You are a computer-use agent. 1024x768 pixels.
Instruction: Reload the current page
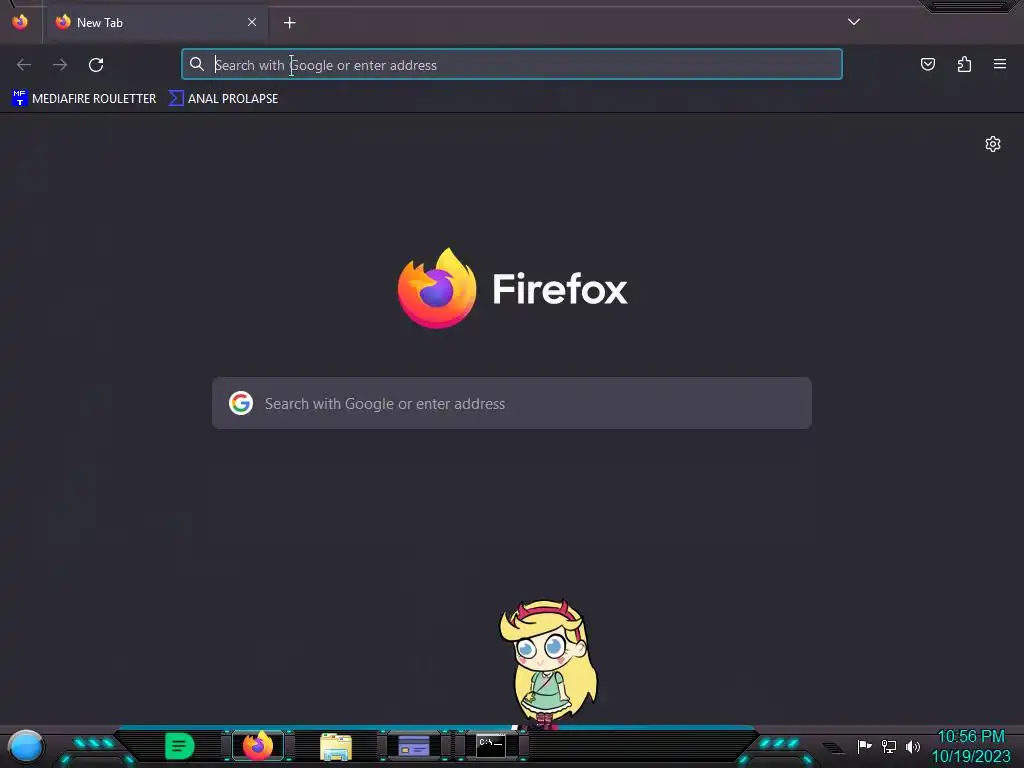click(x=96, y=65)
